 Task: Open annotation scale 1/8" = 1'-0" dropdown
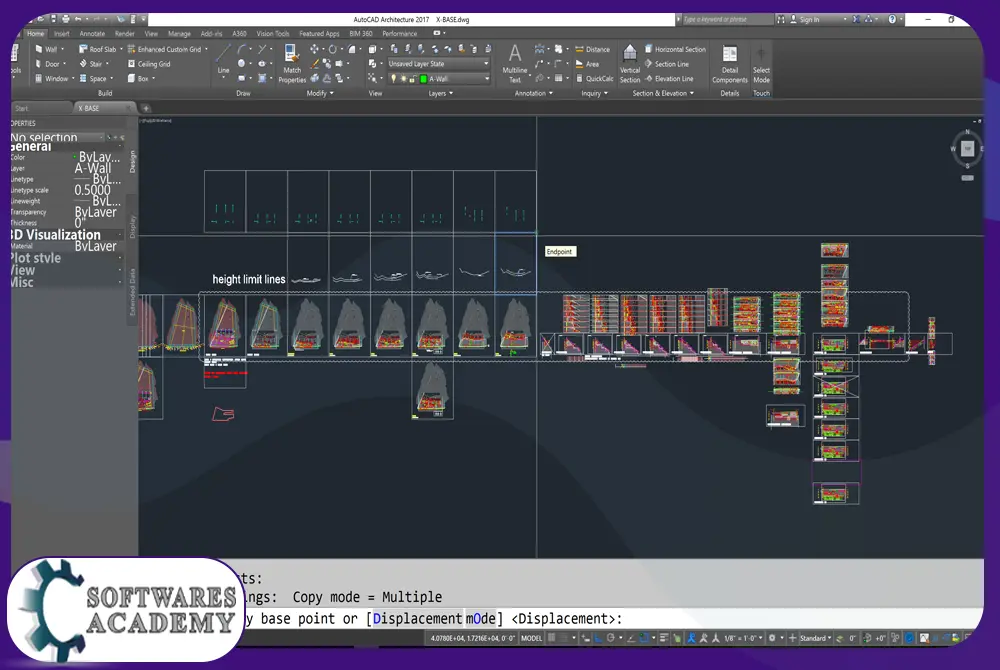tap(742, 638)
